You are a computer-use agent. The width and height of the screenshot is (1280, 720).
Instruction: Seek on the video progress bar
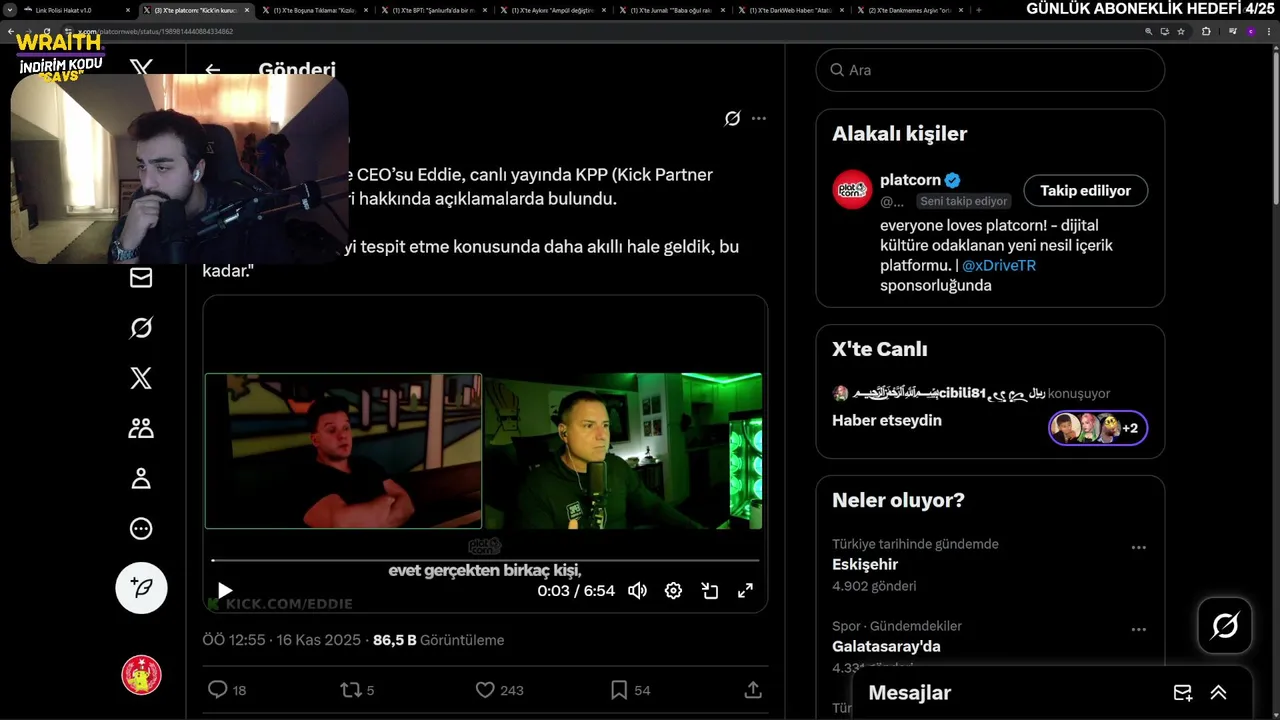pyautogui.click(x=485, y=560)
